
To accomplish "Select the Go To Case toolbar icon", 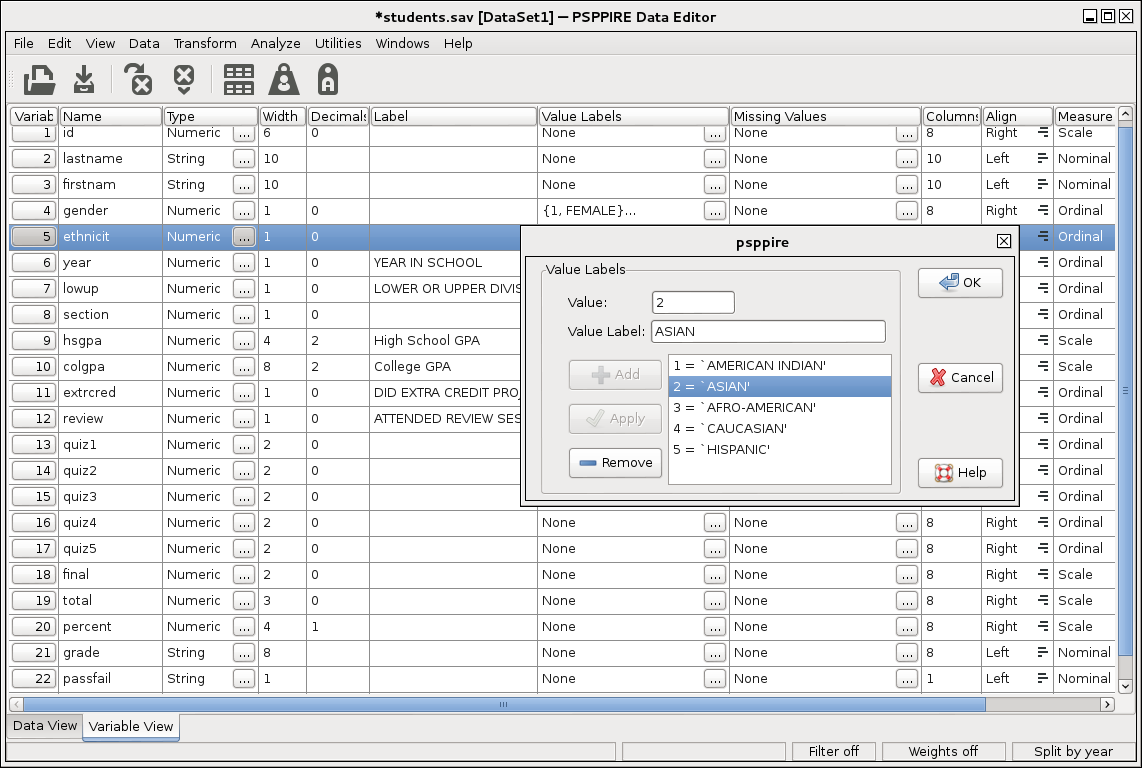I will pos(138,79).
